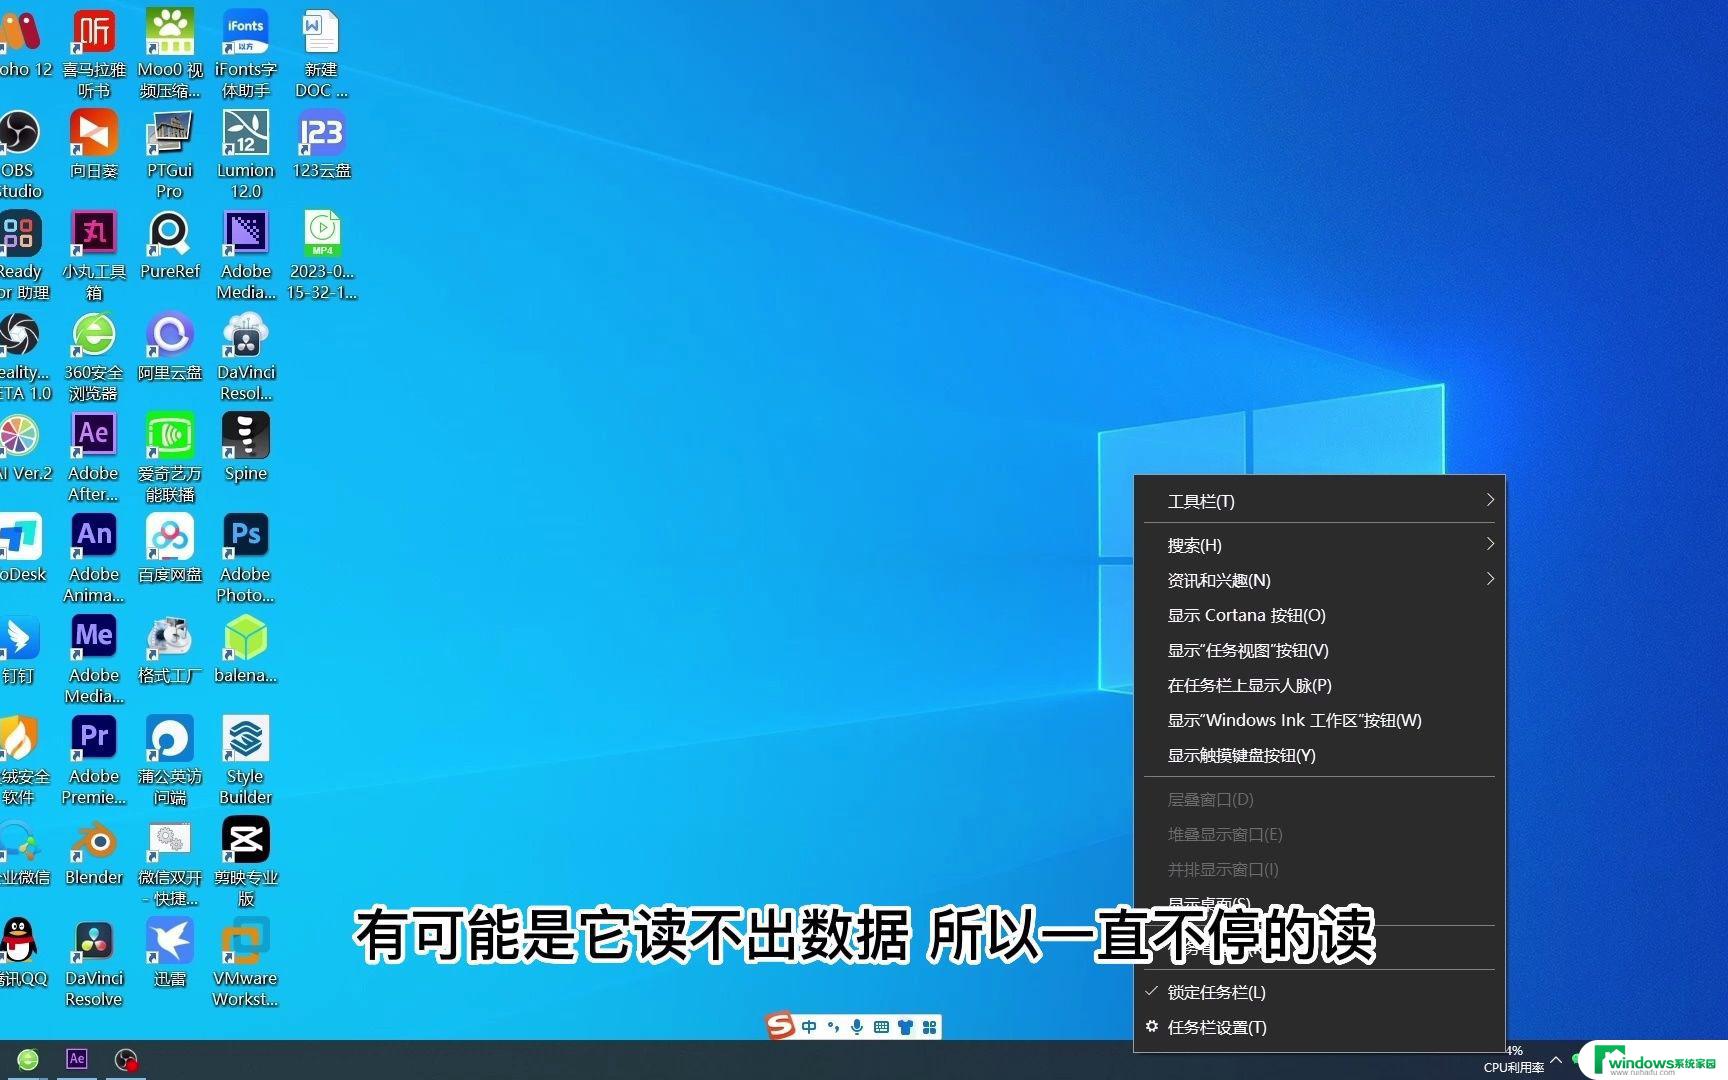This screenshot has width=1728, height=1080.
Task: Expand the 工具栏(T) submenu
Action: [1319, 501]
